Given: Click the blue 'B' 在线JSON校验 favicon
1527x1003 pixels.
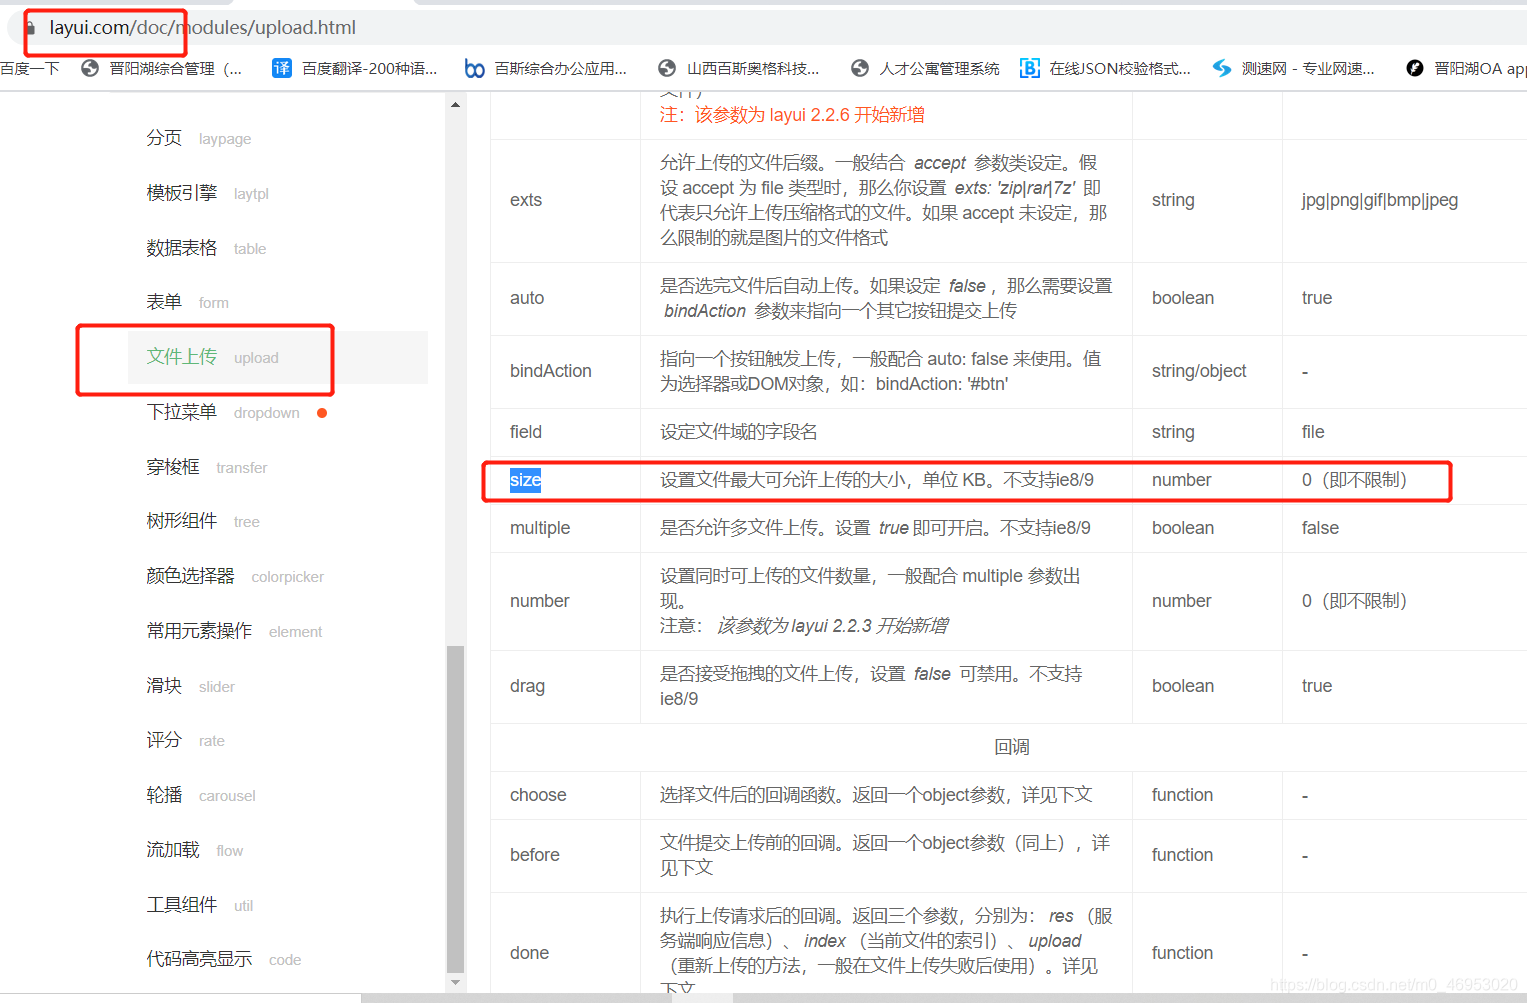Looking at the screenshot, I should [1030, 68].
